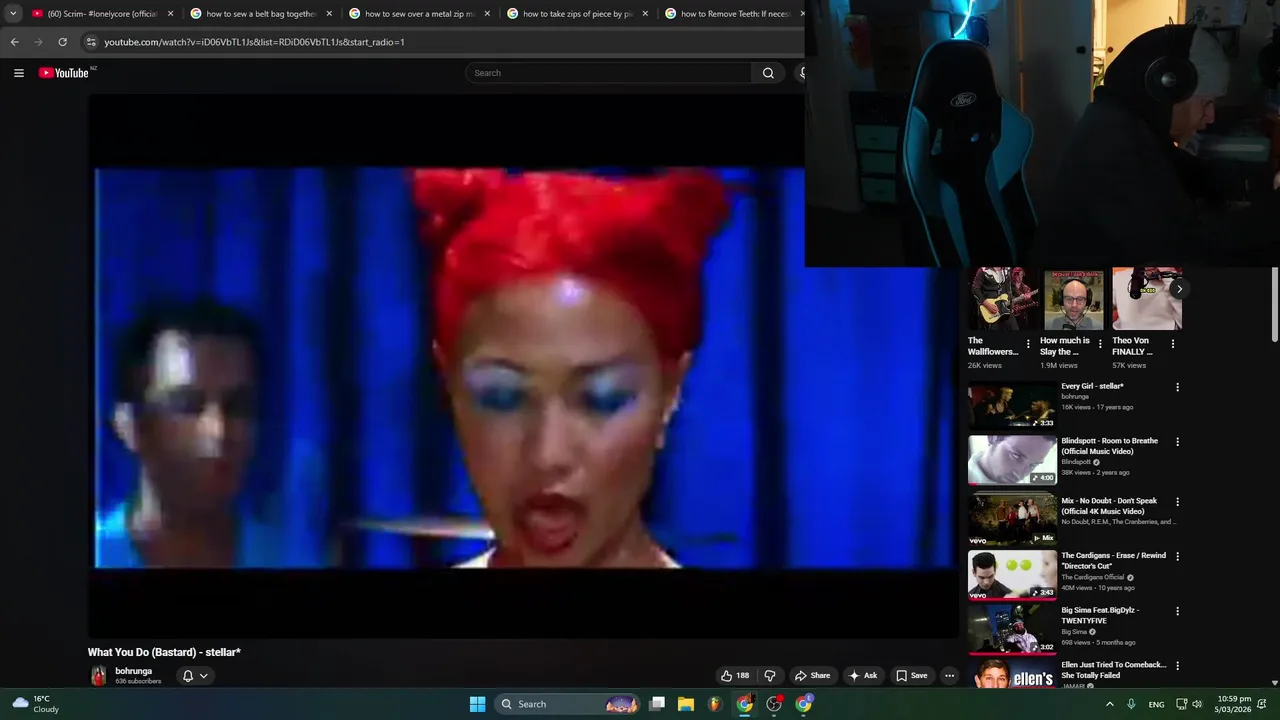This screenshot has height=720, width=1280.
Task: Focus the YouTube search input field
Action: (609, 73)
